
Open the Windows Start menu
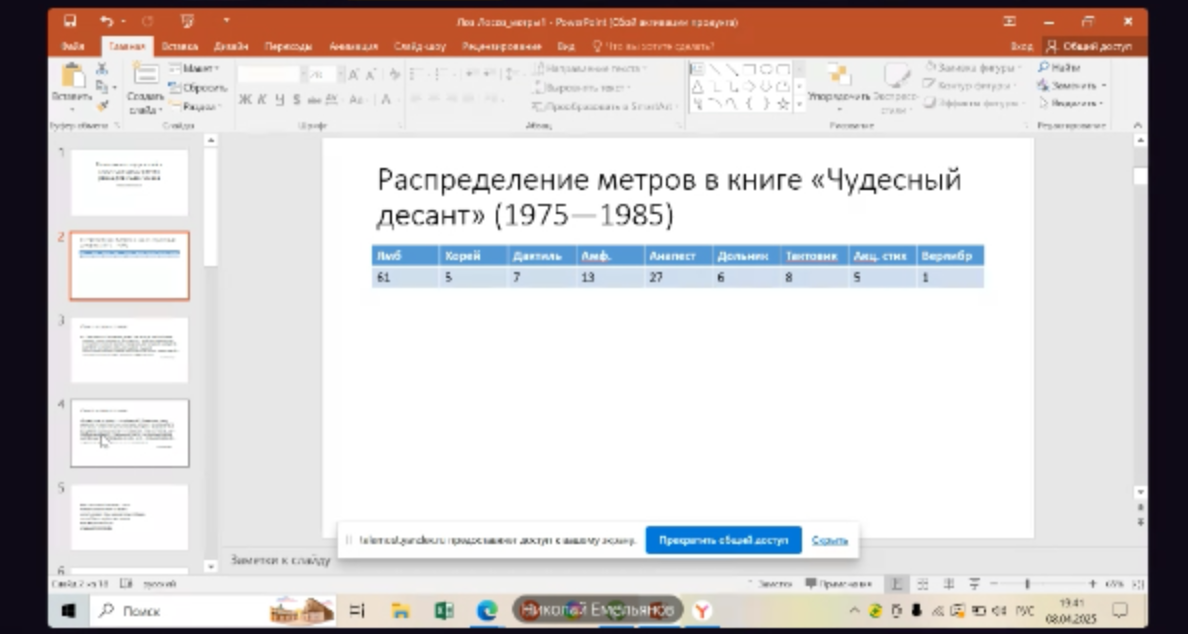68,611
